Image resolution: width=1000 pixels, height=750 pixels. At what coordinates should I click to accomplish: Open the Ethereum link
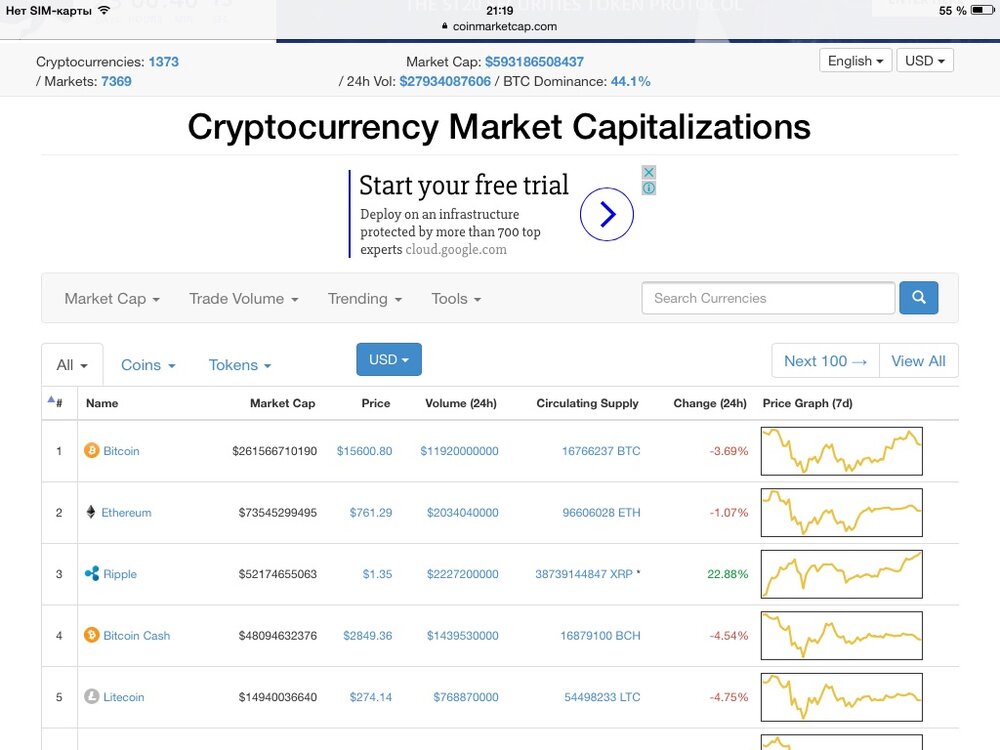126,512
